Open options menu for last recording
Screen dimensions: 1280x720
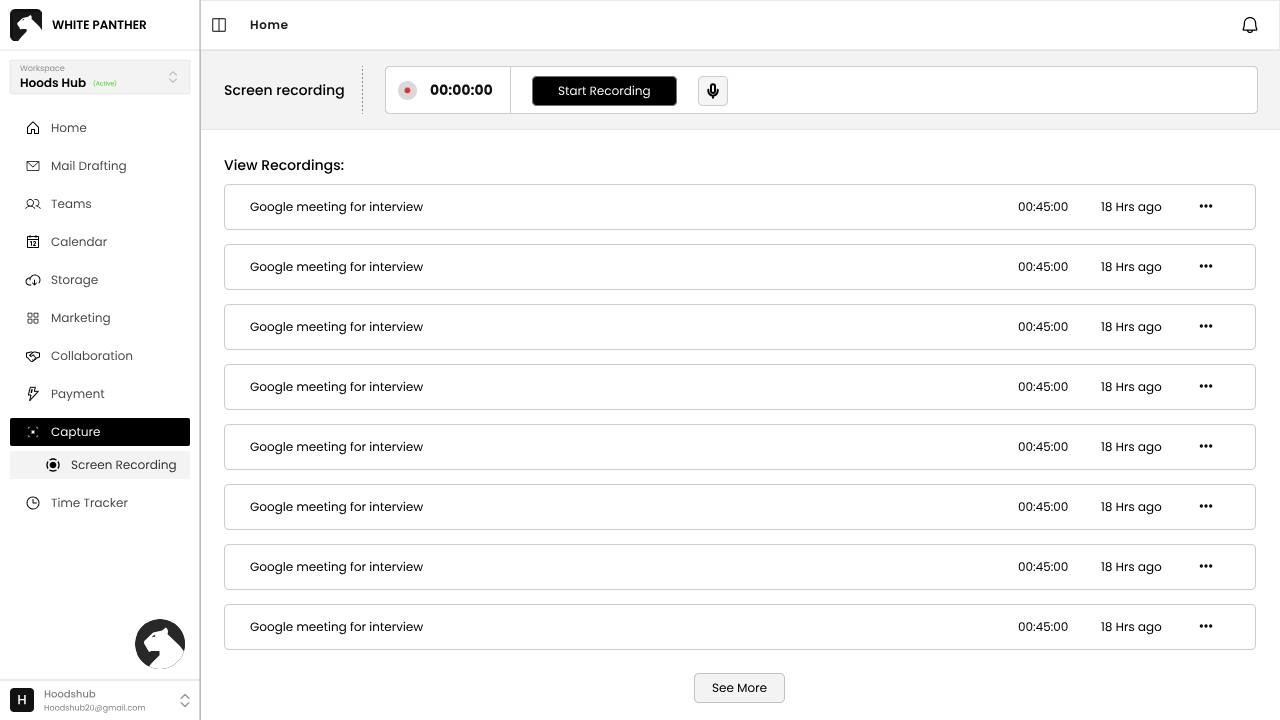(1205, 627)
